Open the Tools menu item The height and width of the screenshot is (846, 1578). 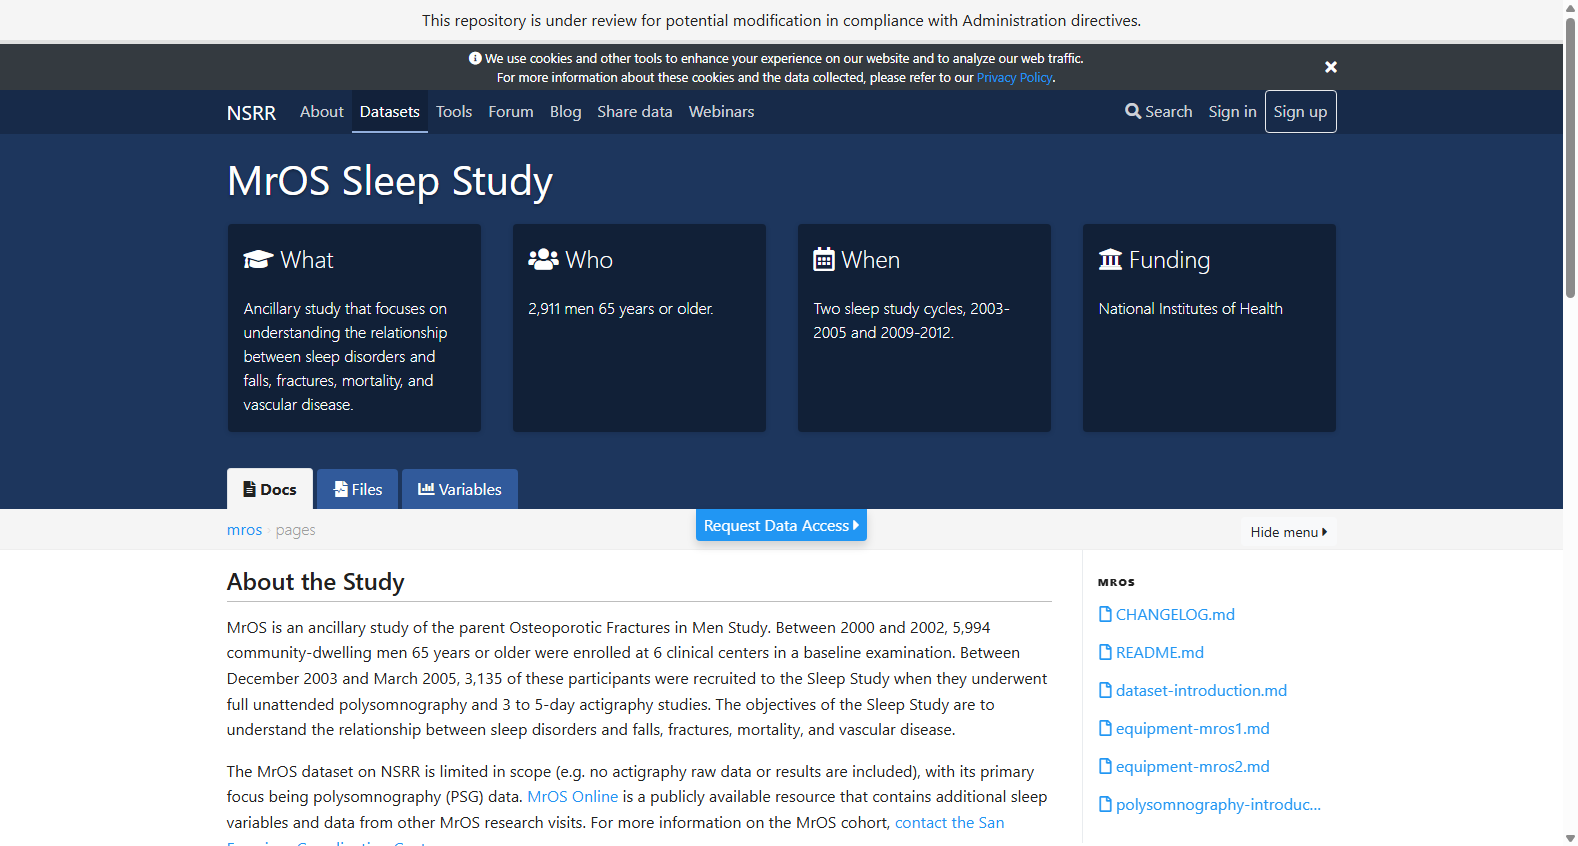click(x=454, y=112)
